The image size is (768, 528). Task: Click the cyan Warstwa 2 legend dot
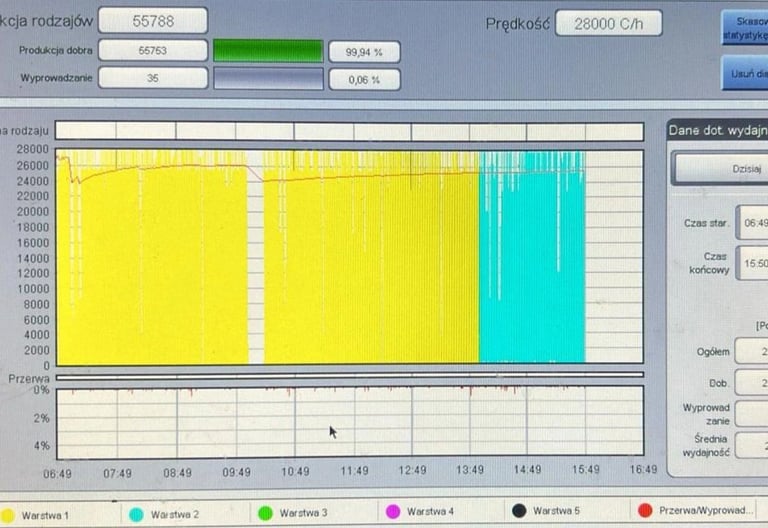(136, 514)
